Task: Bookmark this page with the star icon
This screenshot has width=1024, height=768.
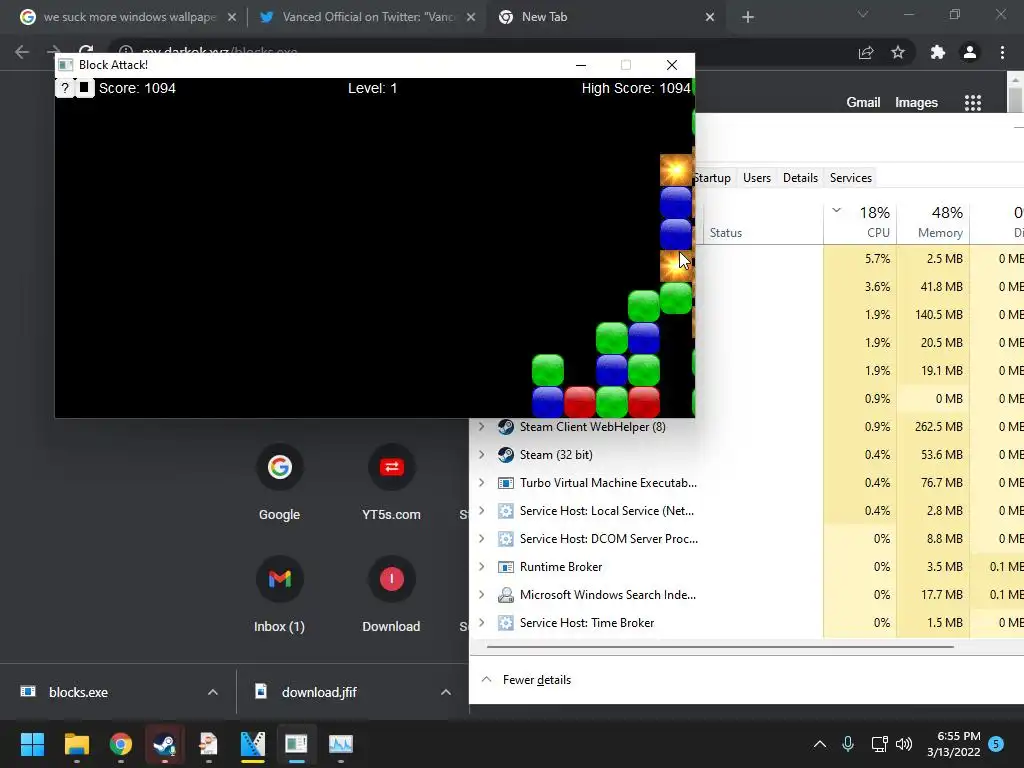Action: click(x=898, y=52)
